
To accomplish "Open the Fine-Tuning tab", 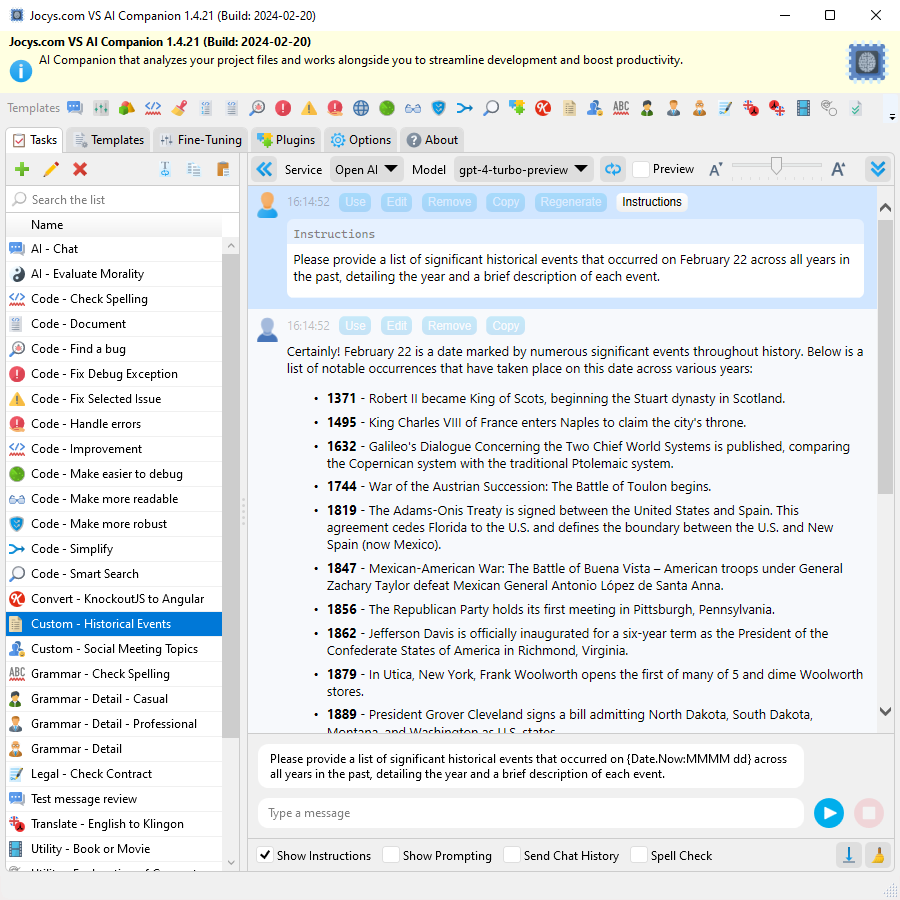I will click(200, 139).
